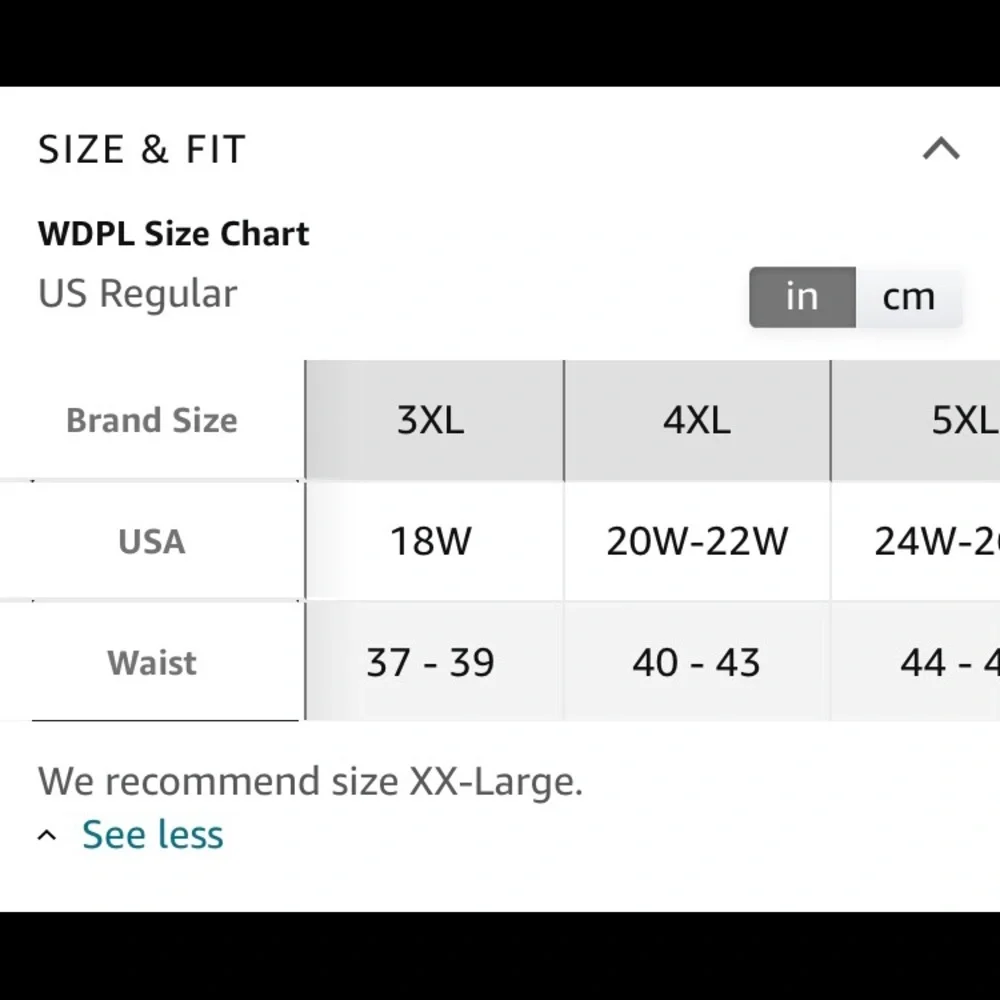Switch measurement units to cm
Image resolution: width=1000 pixels, height=1000 pixels.
click(908, 297)
